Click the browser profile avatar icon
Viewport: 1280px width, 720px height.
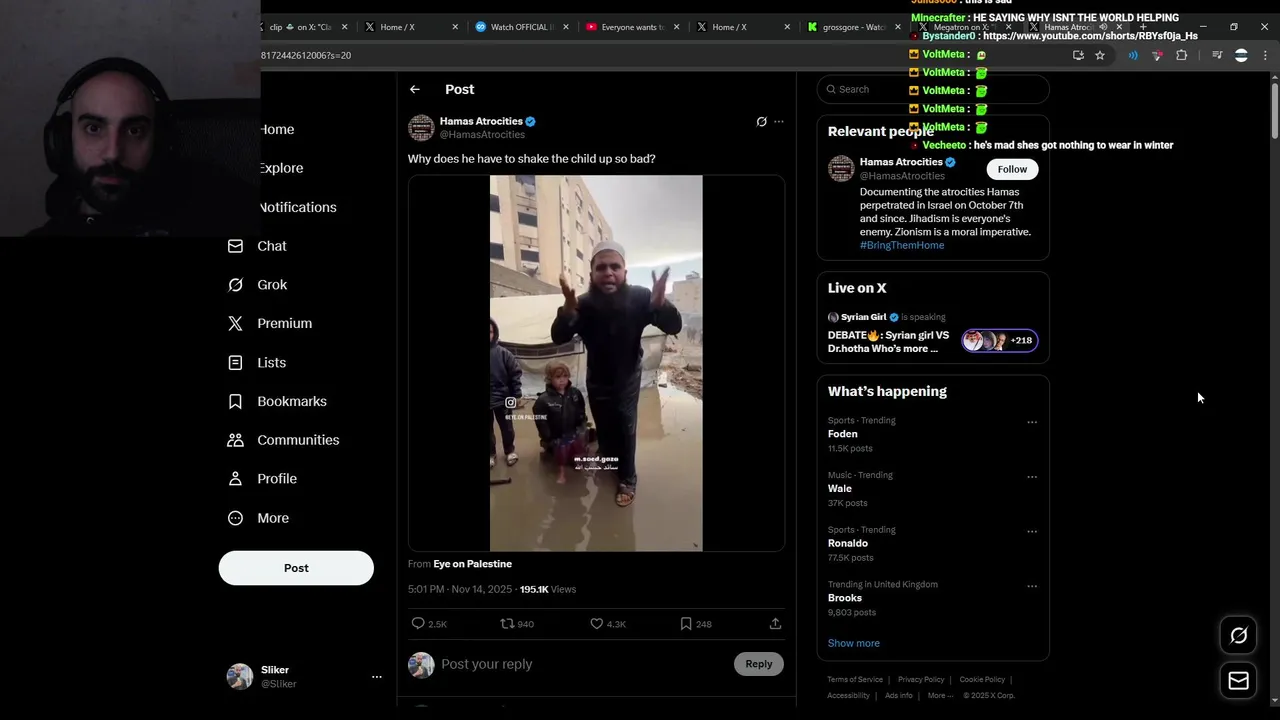pyautogui.click(x=1241, y=56)
